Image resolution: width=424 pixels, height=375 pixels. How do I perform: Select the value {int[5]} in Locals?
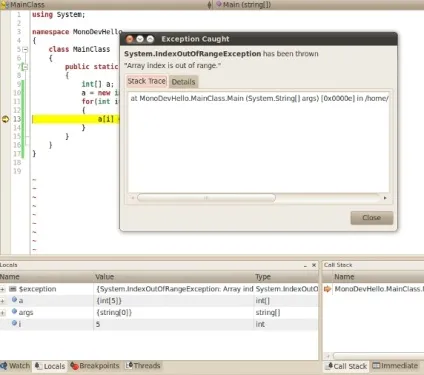tap(109, 301)
